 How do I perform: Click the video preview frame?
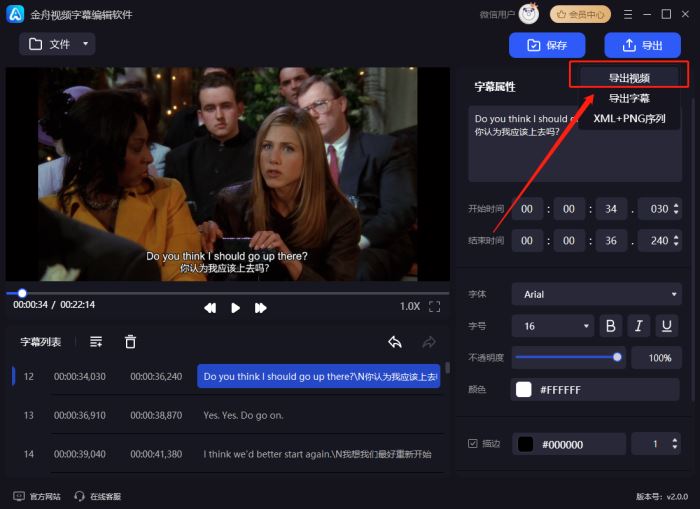pos(227,174)
